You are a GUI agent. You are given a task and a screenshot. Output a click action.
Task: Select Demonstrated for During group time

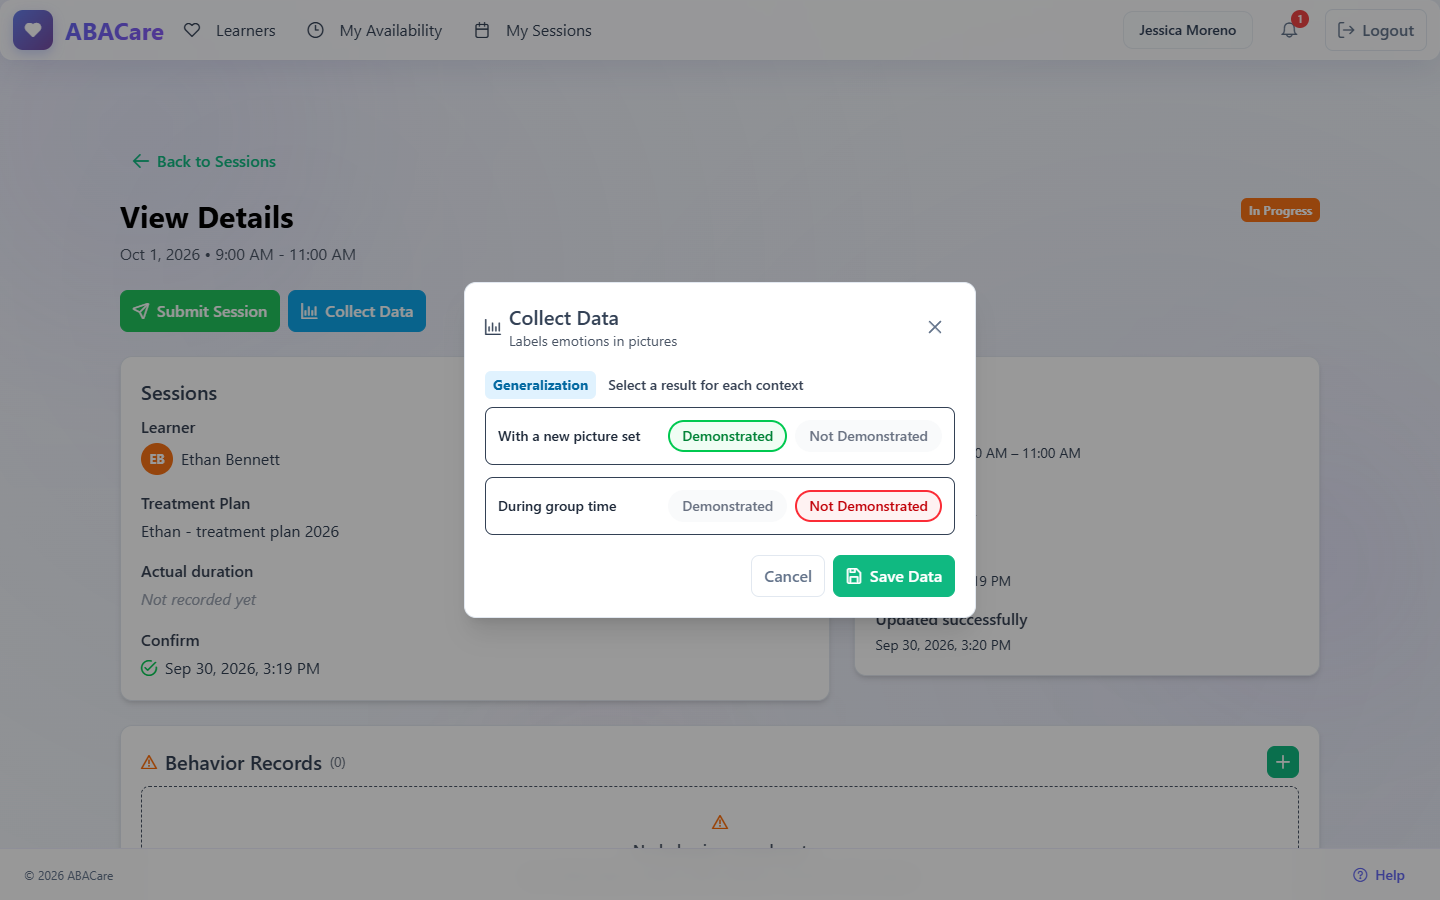click(727, 506)
